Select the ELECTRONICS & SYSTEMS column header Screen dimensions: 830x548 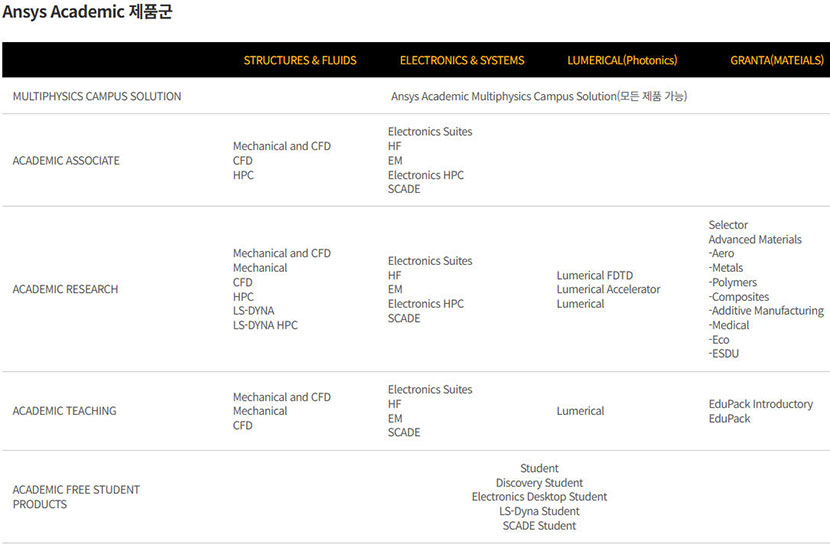tap(461, 60)
